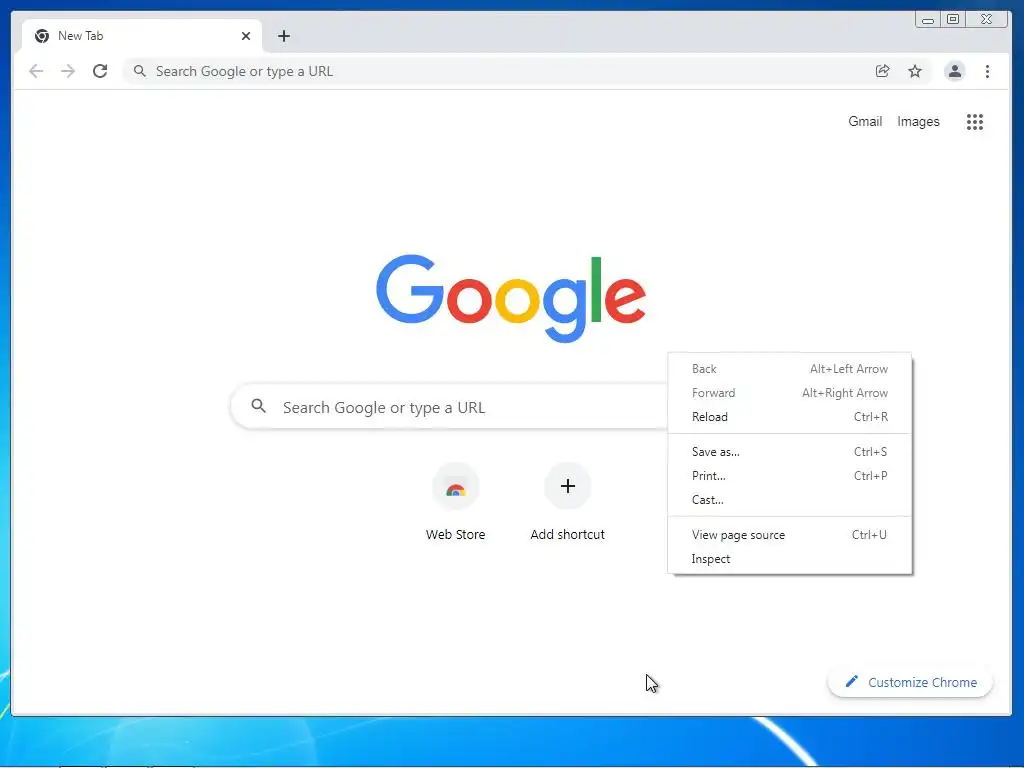
Task: Click the greyed-out Forward context menu entry
Action: point(790,393)
